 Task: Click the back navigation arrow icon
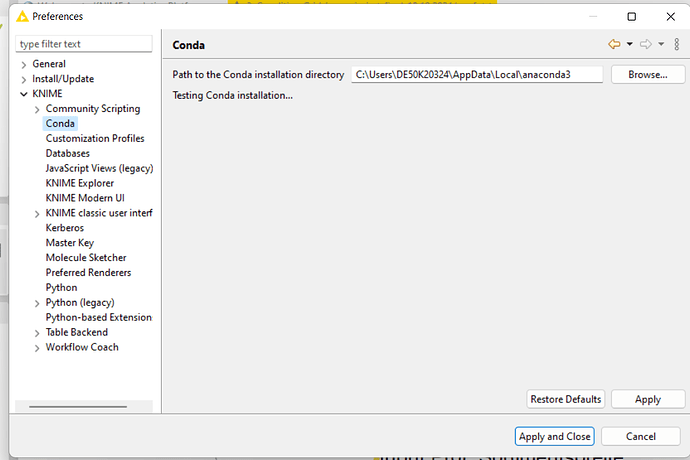[614, 44]
